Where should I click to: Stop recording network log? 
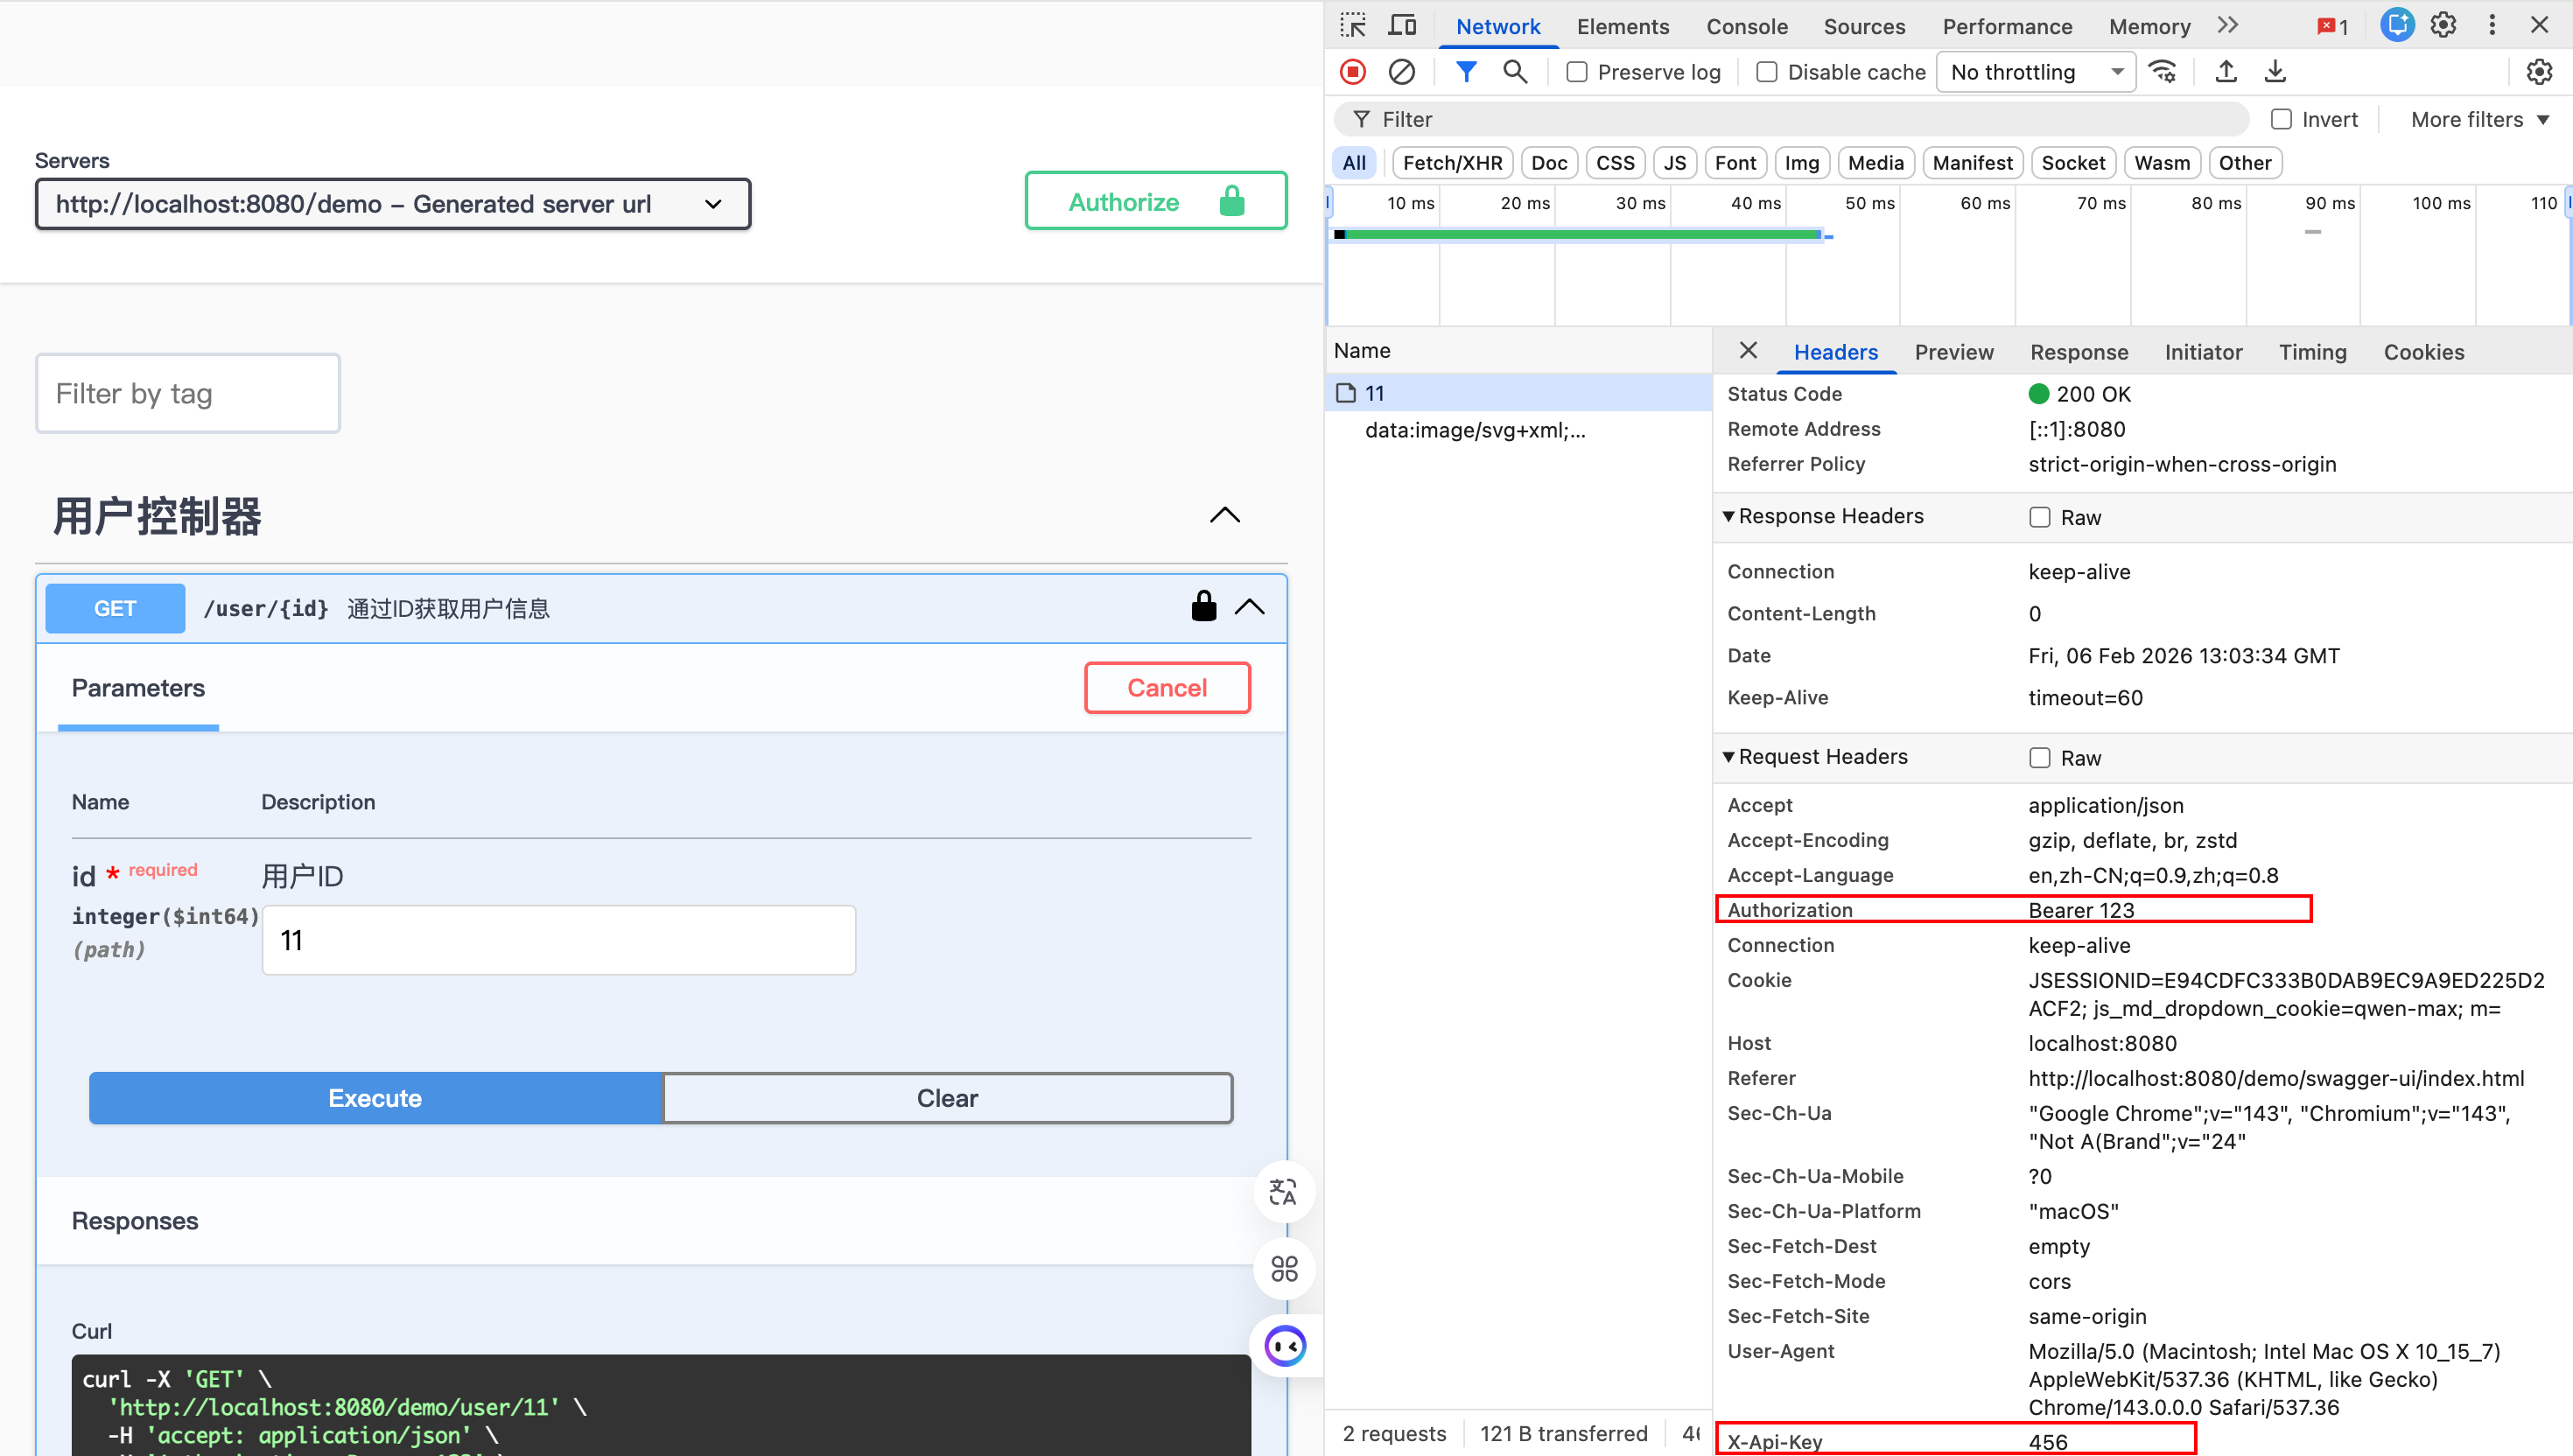click(1353, 72)
